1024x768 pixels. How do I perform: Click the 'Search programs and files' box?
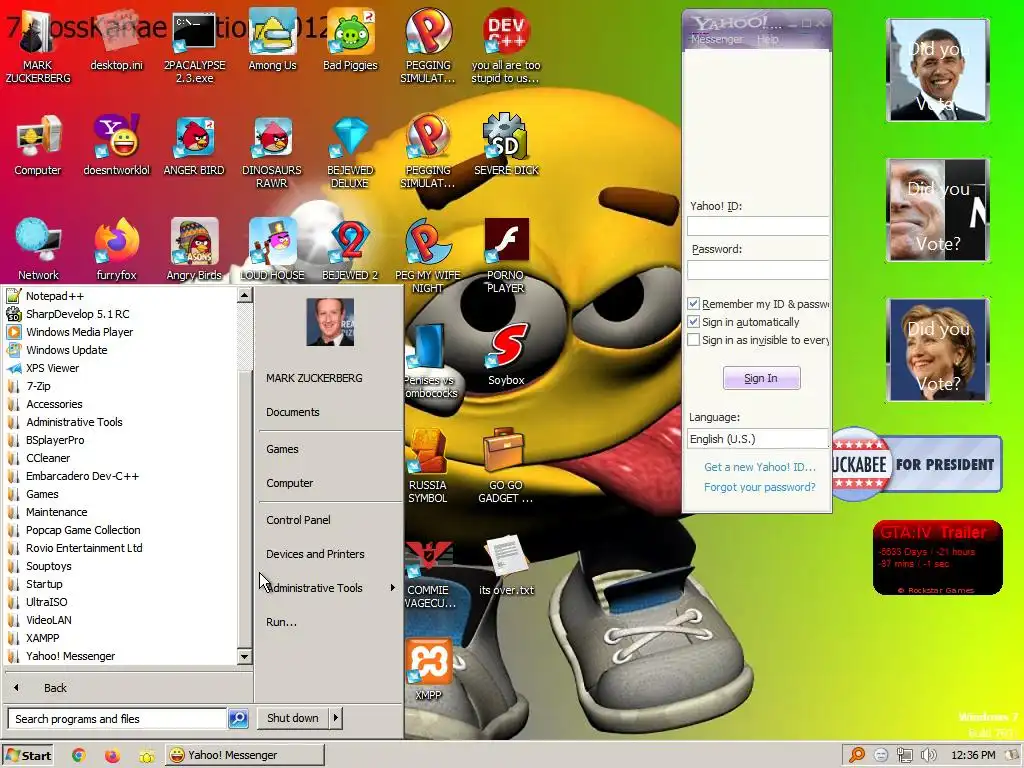[x=118, y=718]
